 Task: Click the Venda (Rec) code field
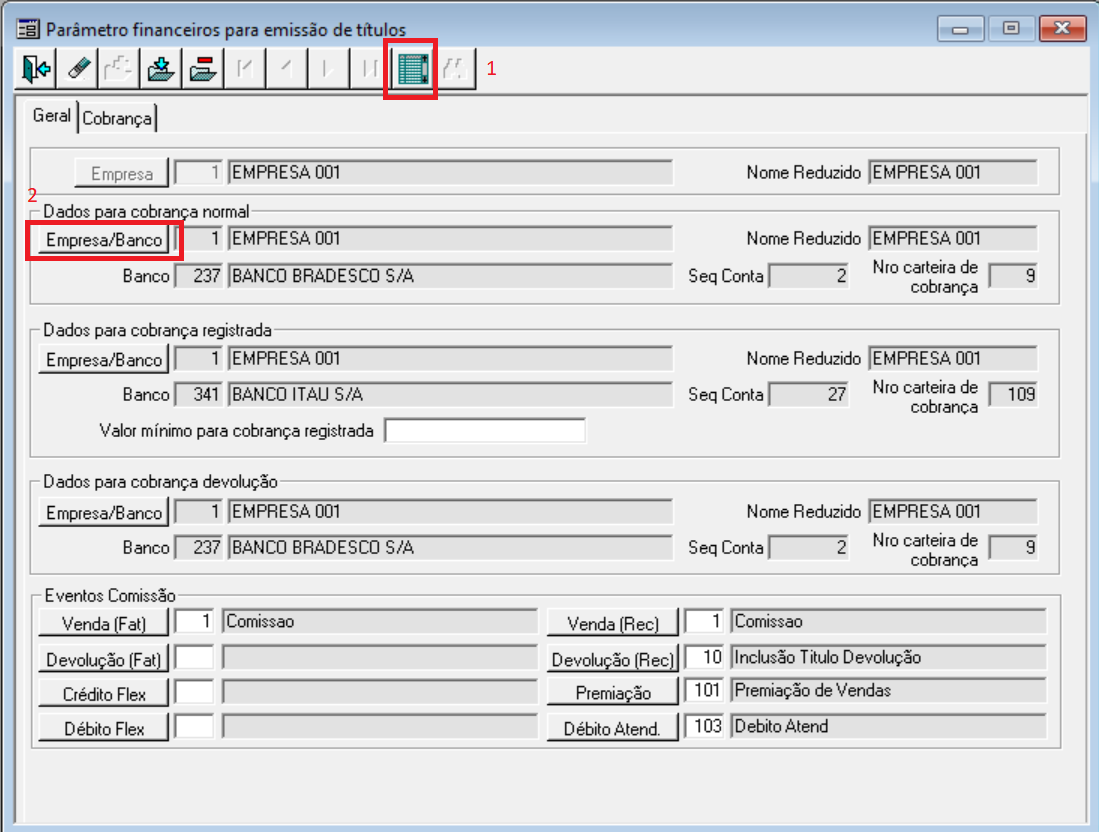[x=704, y=621]
